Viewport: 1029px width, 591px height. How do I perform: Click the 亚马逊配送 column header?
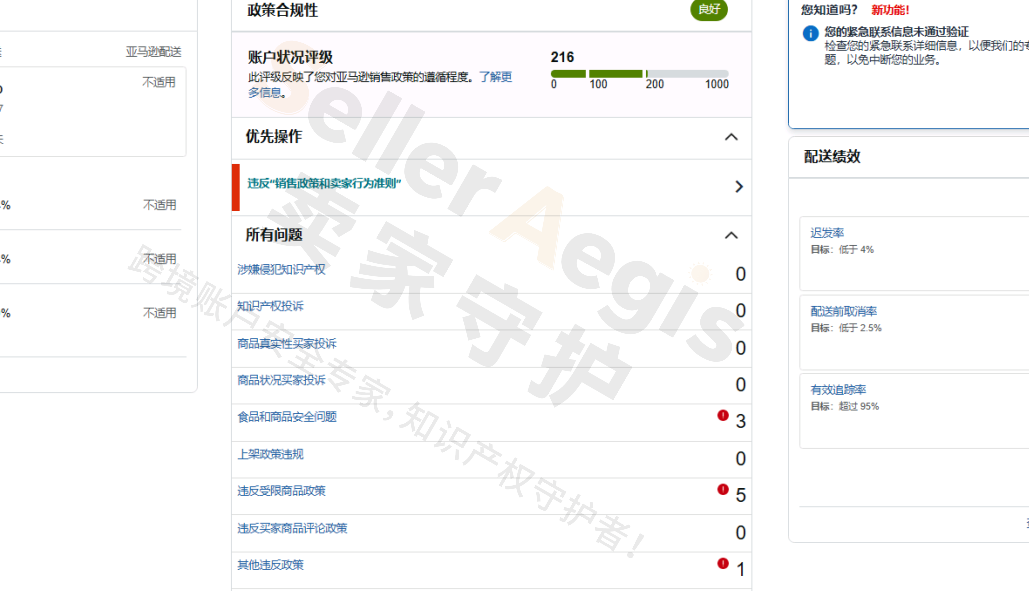pos(154,52)
